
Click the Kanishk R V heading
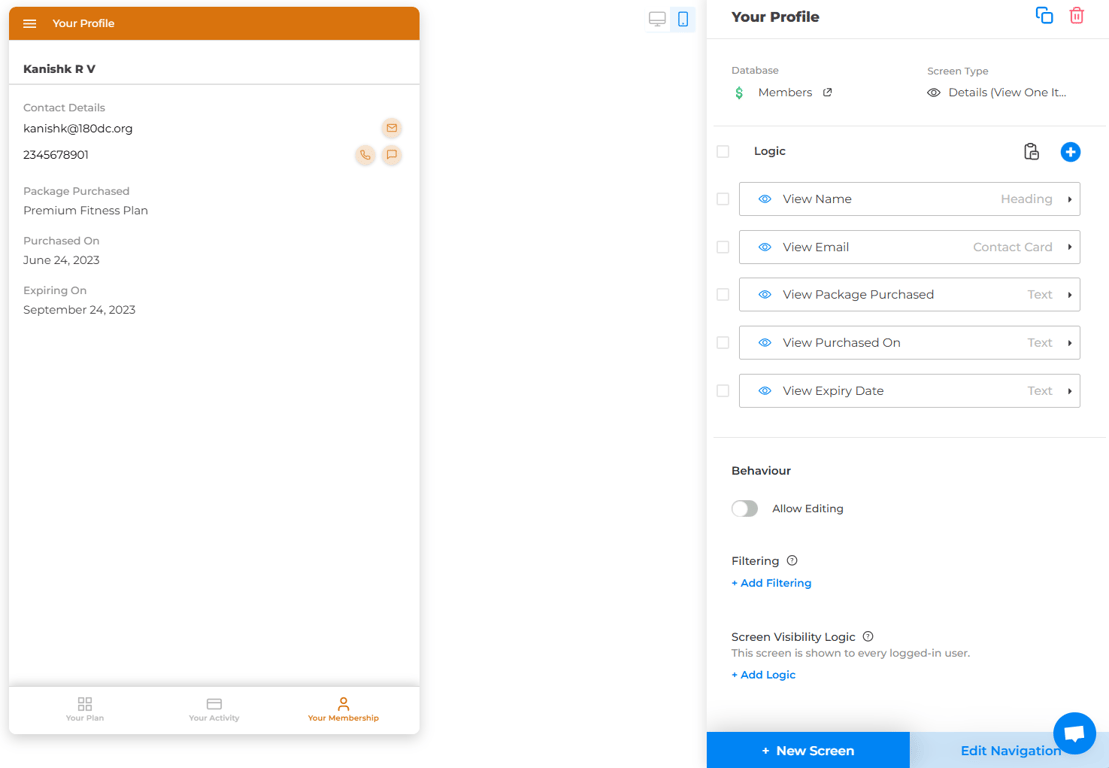[x=59, y=69]
